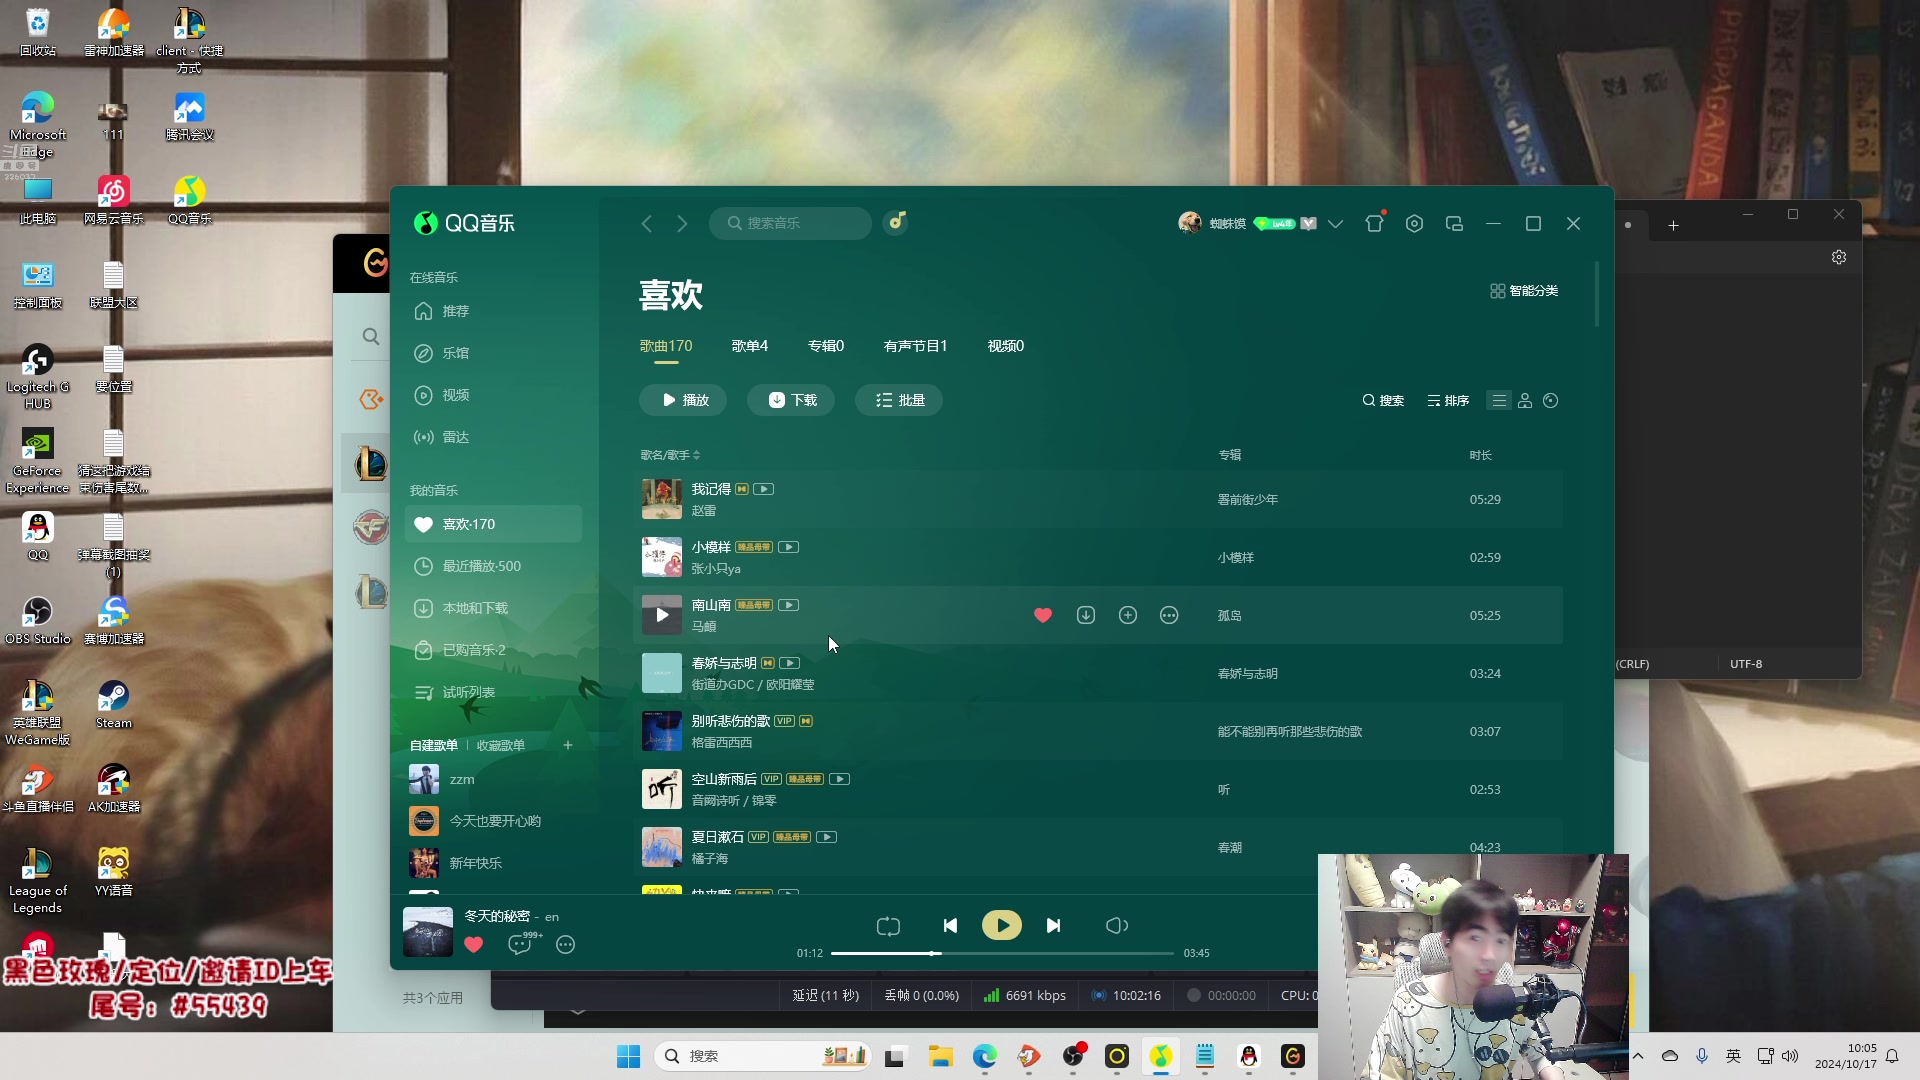The height and width of the screenshot is (1080, 1920).
Task: Go back with the left arrow
Action: click(x=647, y=224)
